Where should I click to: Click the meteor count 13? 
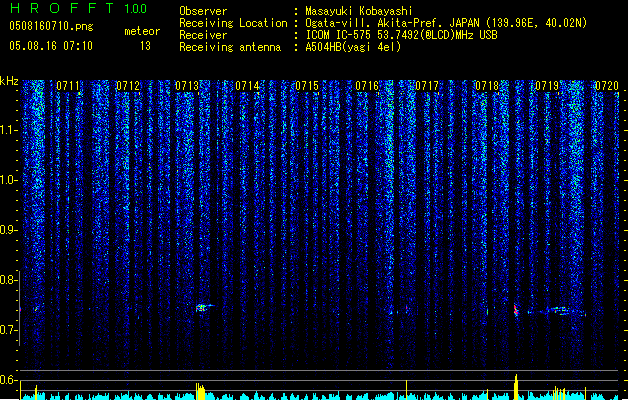click(145, 46)
